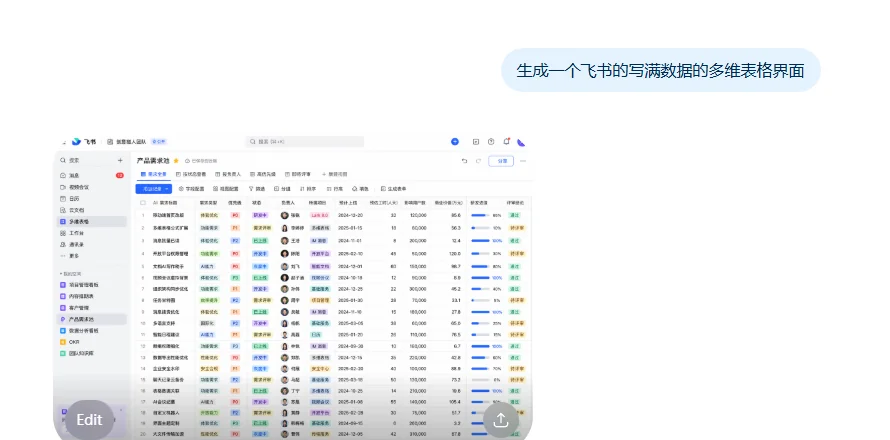Click the 120,000 cell in row 1
This screenshot has width=890, height=440.
pyautogui.click(x=418, y=216)
